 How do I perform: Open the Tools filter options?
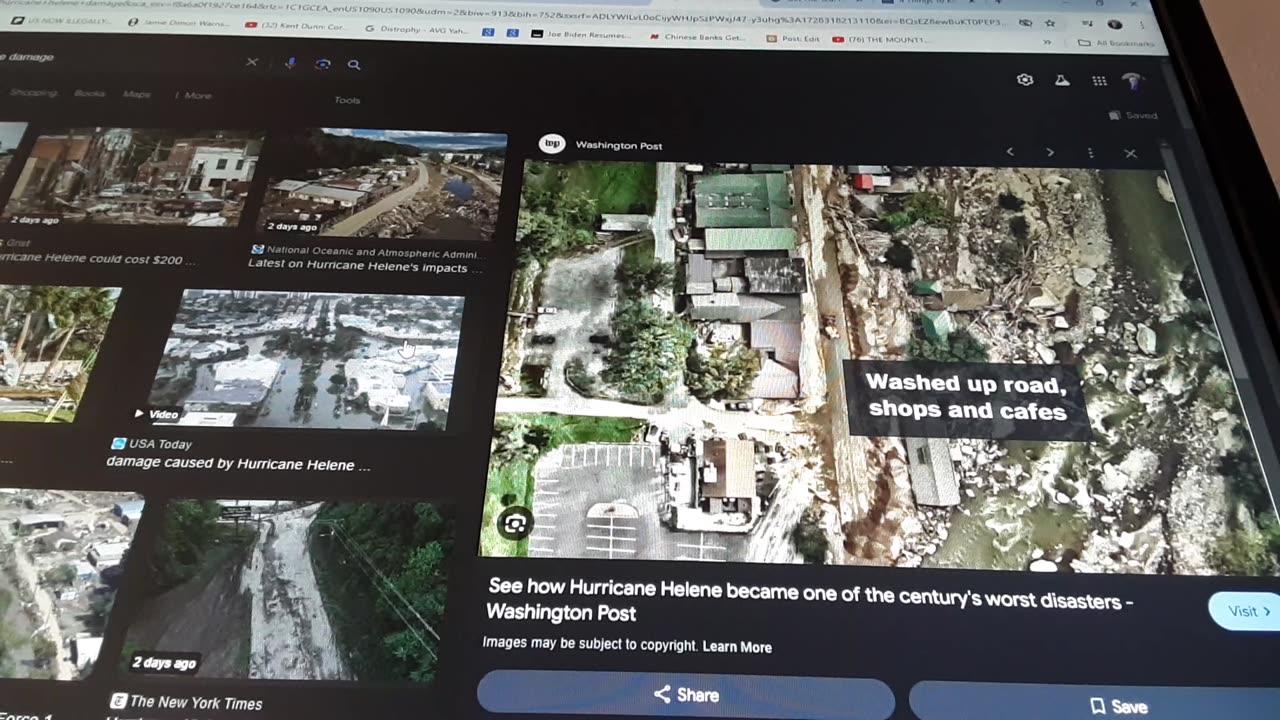pos(347,100)
